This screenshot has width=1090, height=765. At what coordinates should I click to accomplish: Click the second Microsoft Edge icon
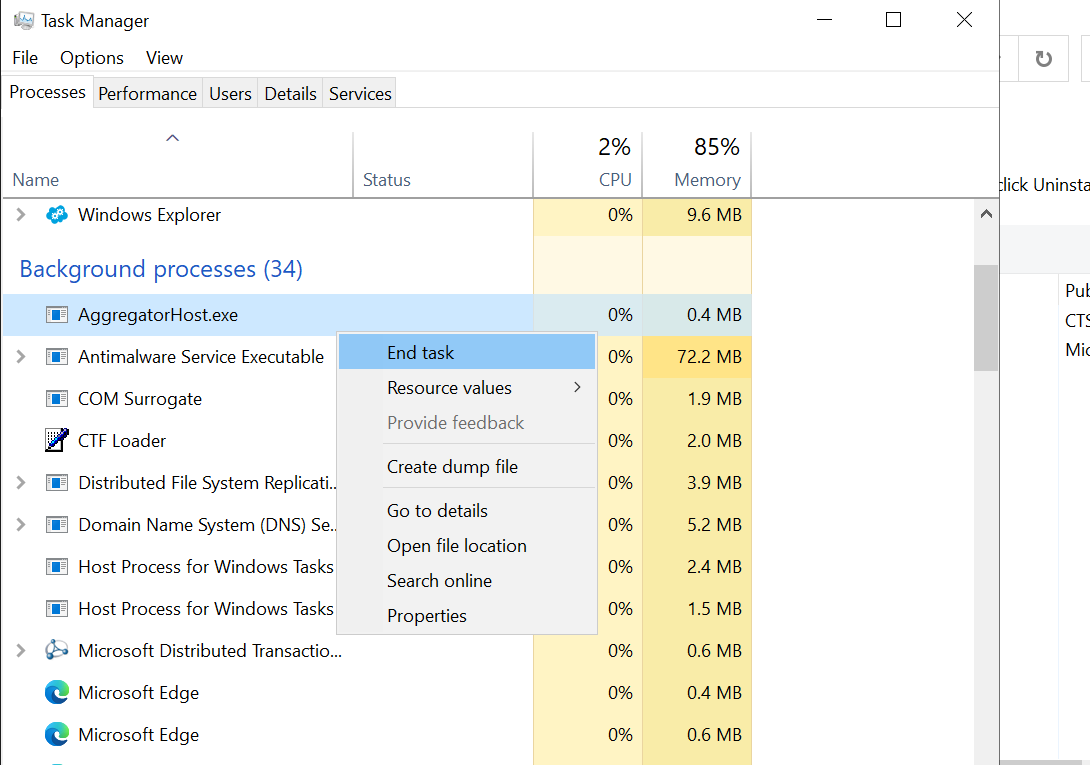57,734
